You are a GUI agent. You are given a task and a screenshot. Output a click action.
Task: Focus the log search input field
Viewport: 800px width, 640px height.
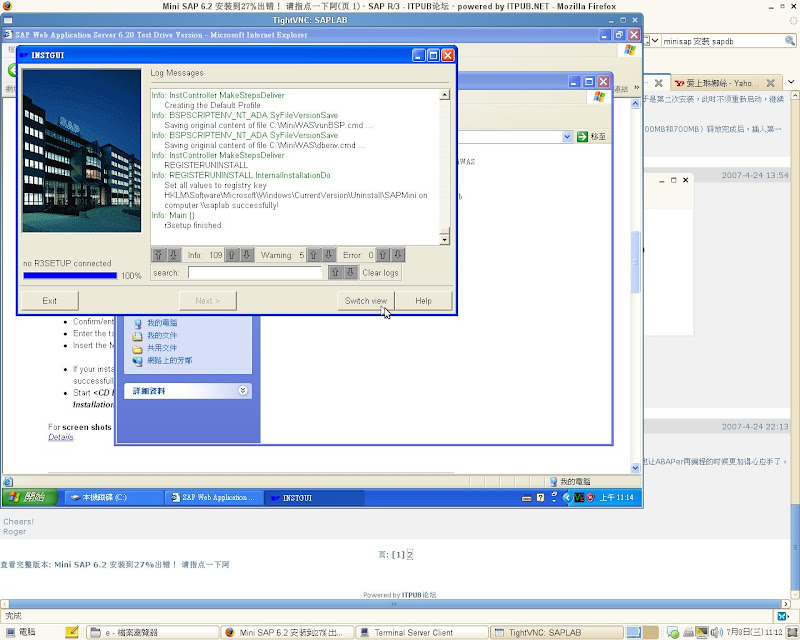click(255, 273)
